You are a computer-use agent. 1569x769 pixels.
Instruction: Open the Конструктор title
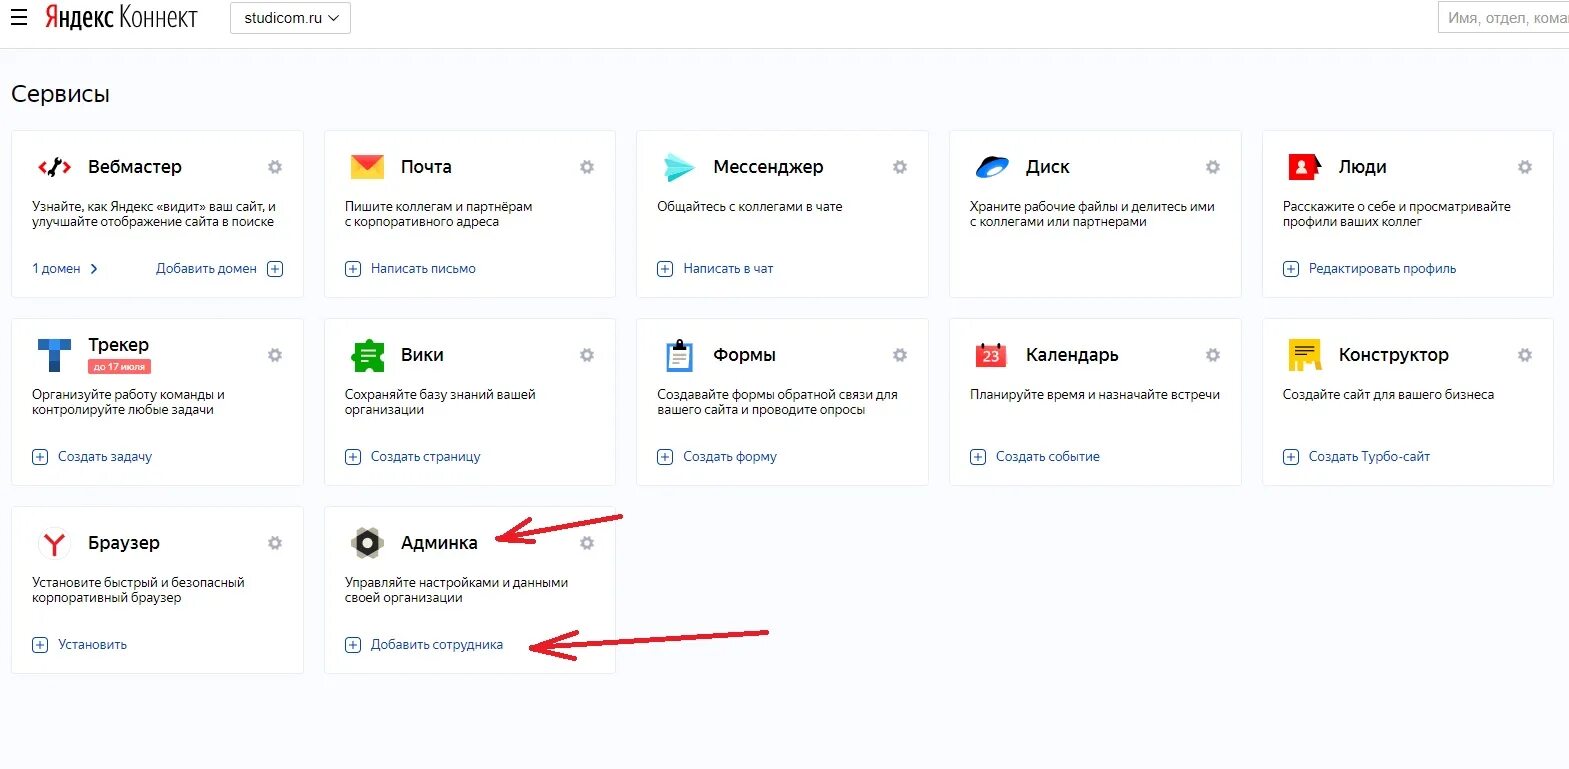pyautogui.click(x=1393, y=355)
